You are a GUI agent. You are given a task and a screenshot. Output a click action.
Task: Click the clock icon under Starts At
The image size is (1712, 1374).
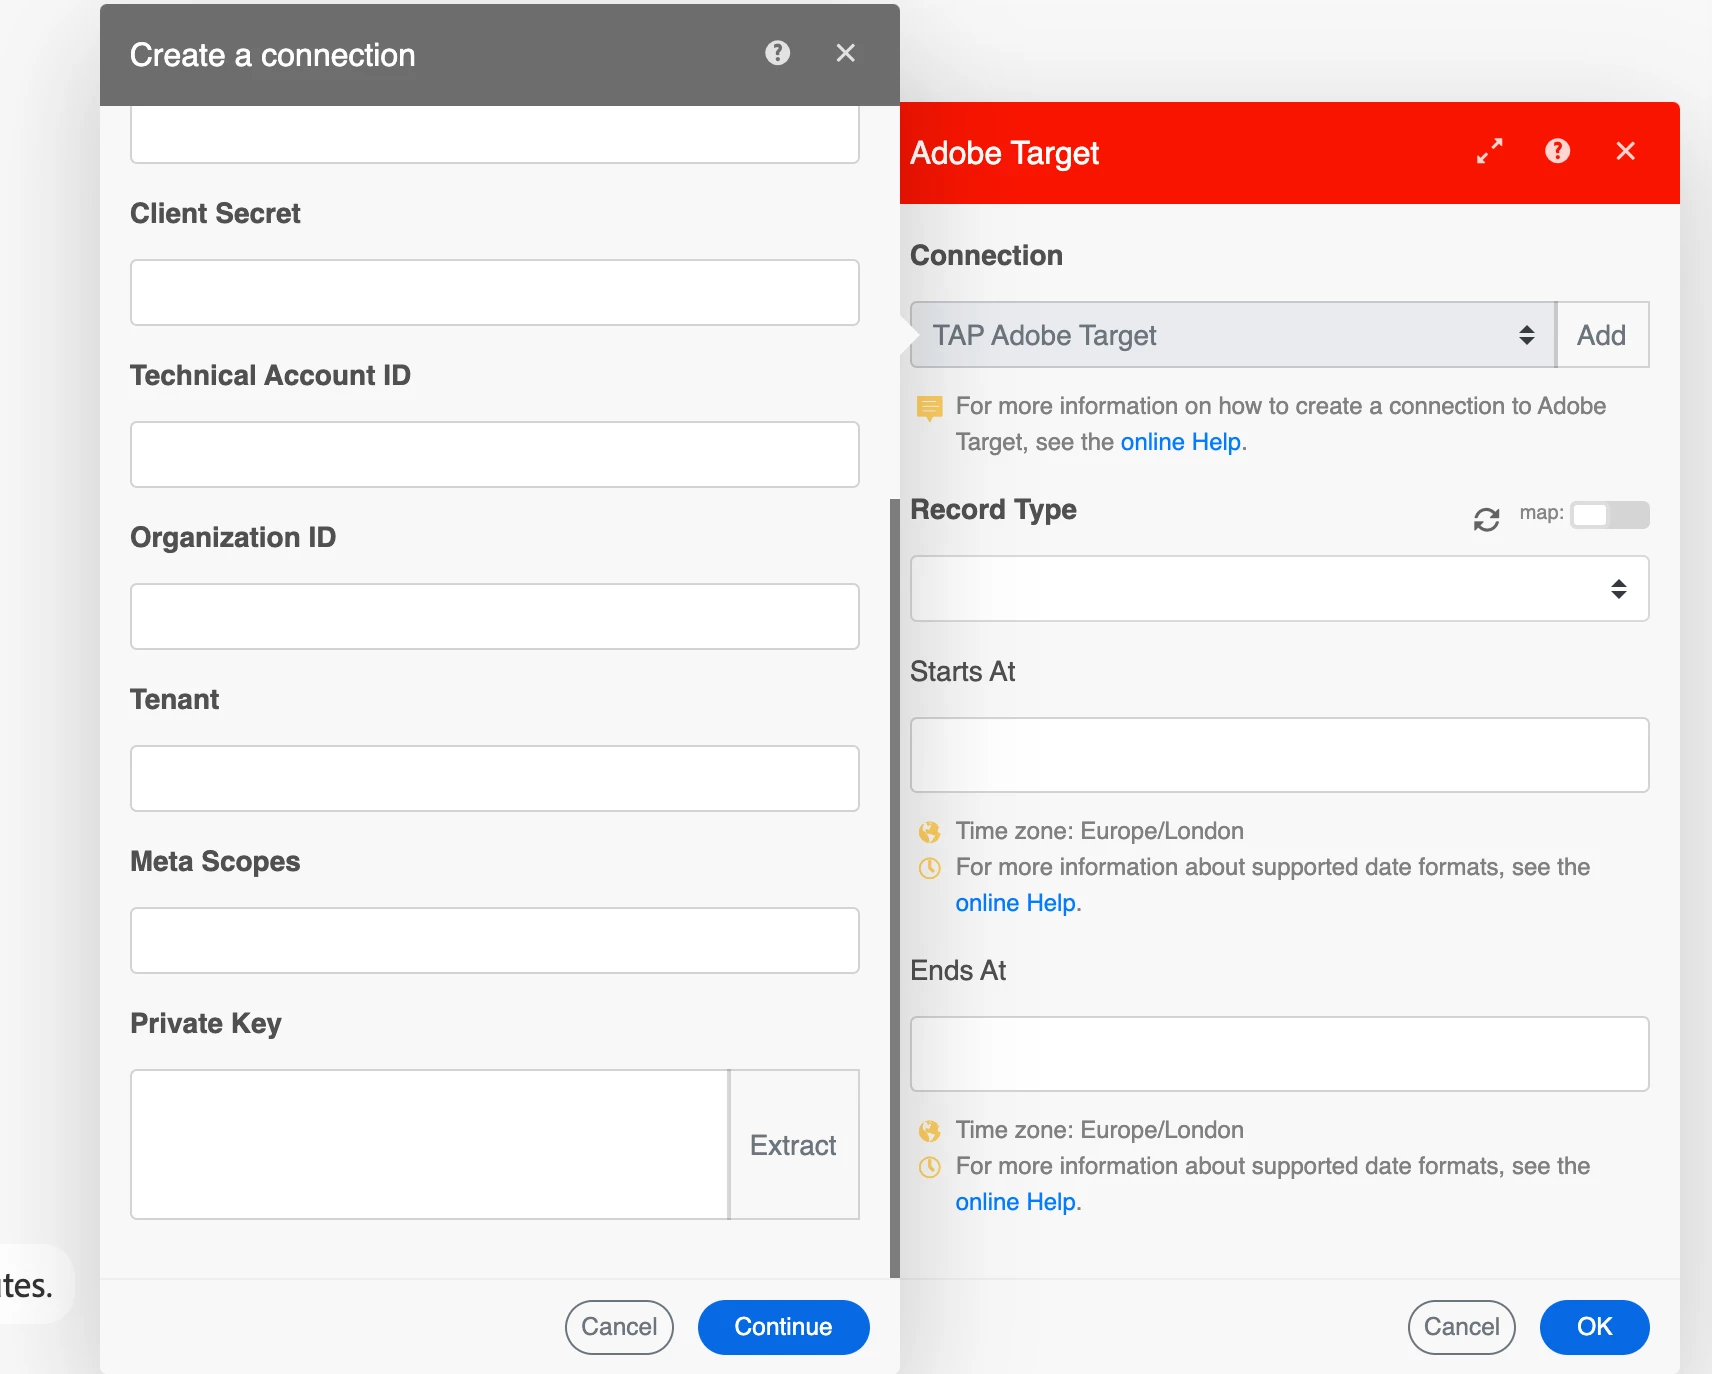pyautogui.click(x=930, y=868)
